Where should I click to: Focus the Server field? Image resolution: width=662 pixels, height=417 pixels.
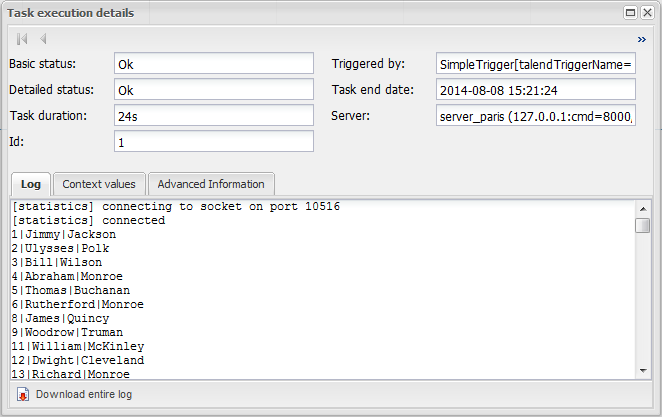[536, 116]
